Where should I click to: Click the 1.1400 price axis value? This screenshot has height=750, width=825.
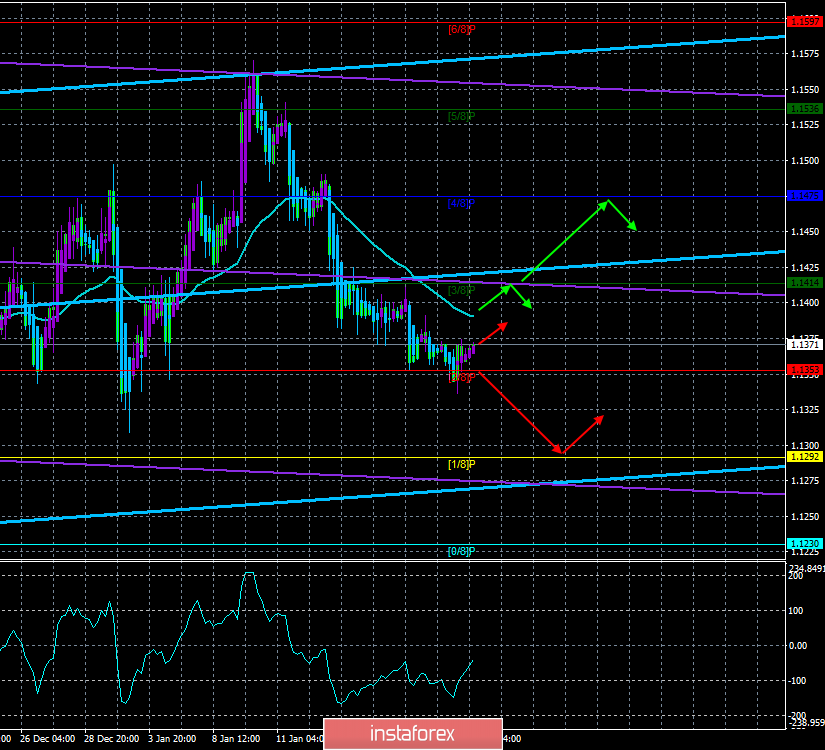tap(805, 303)
